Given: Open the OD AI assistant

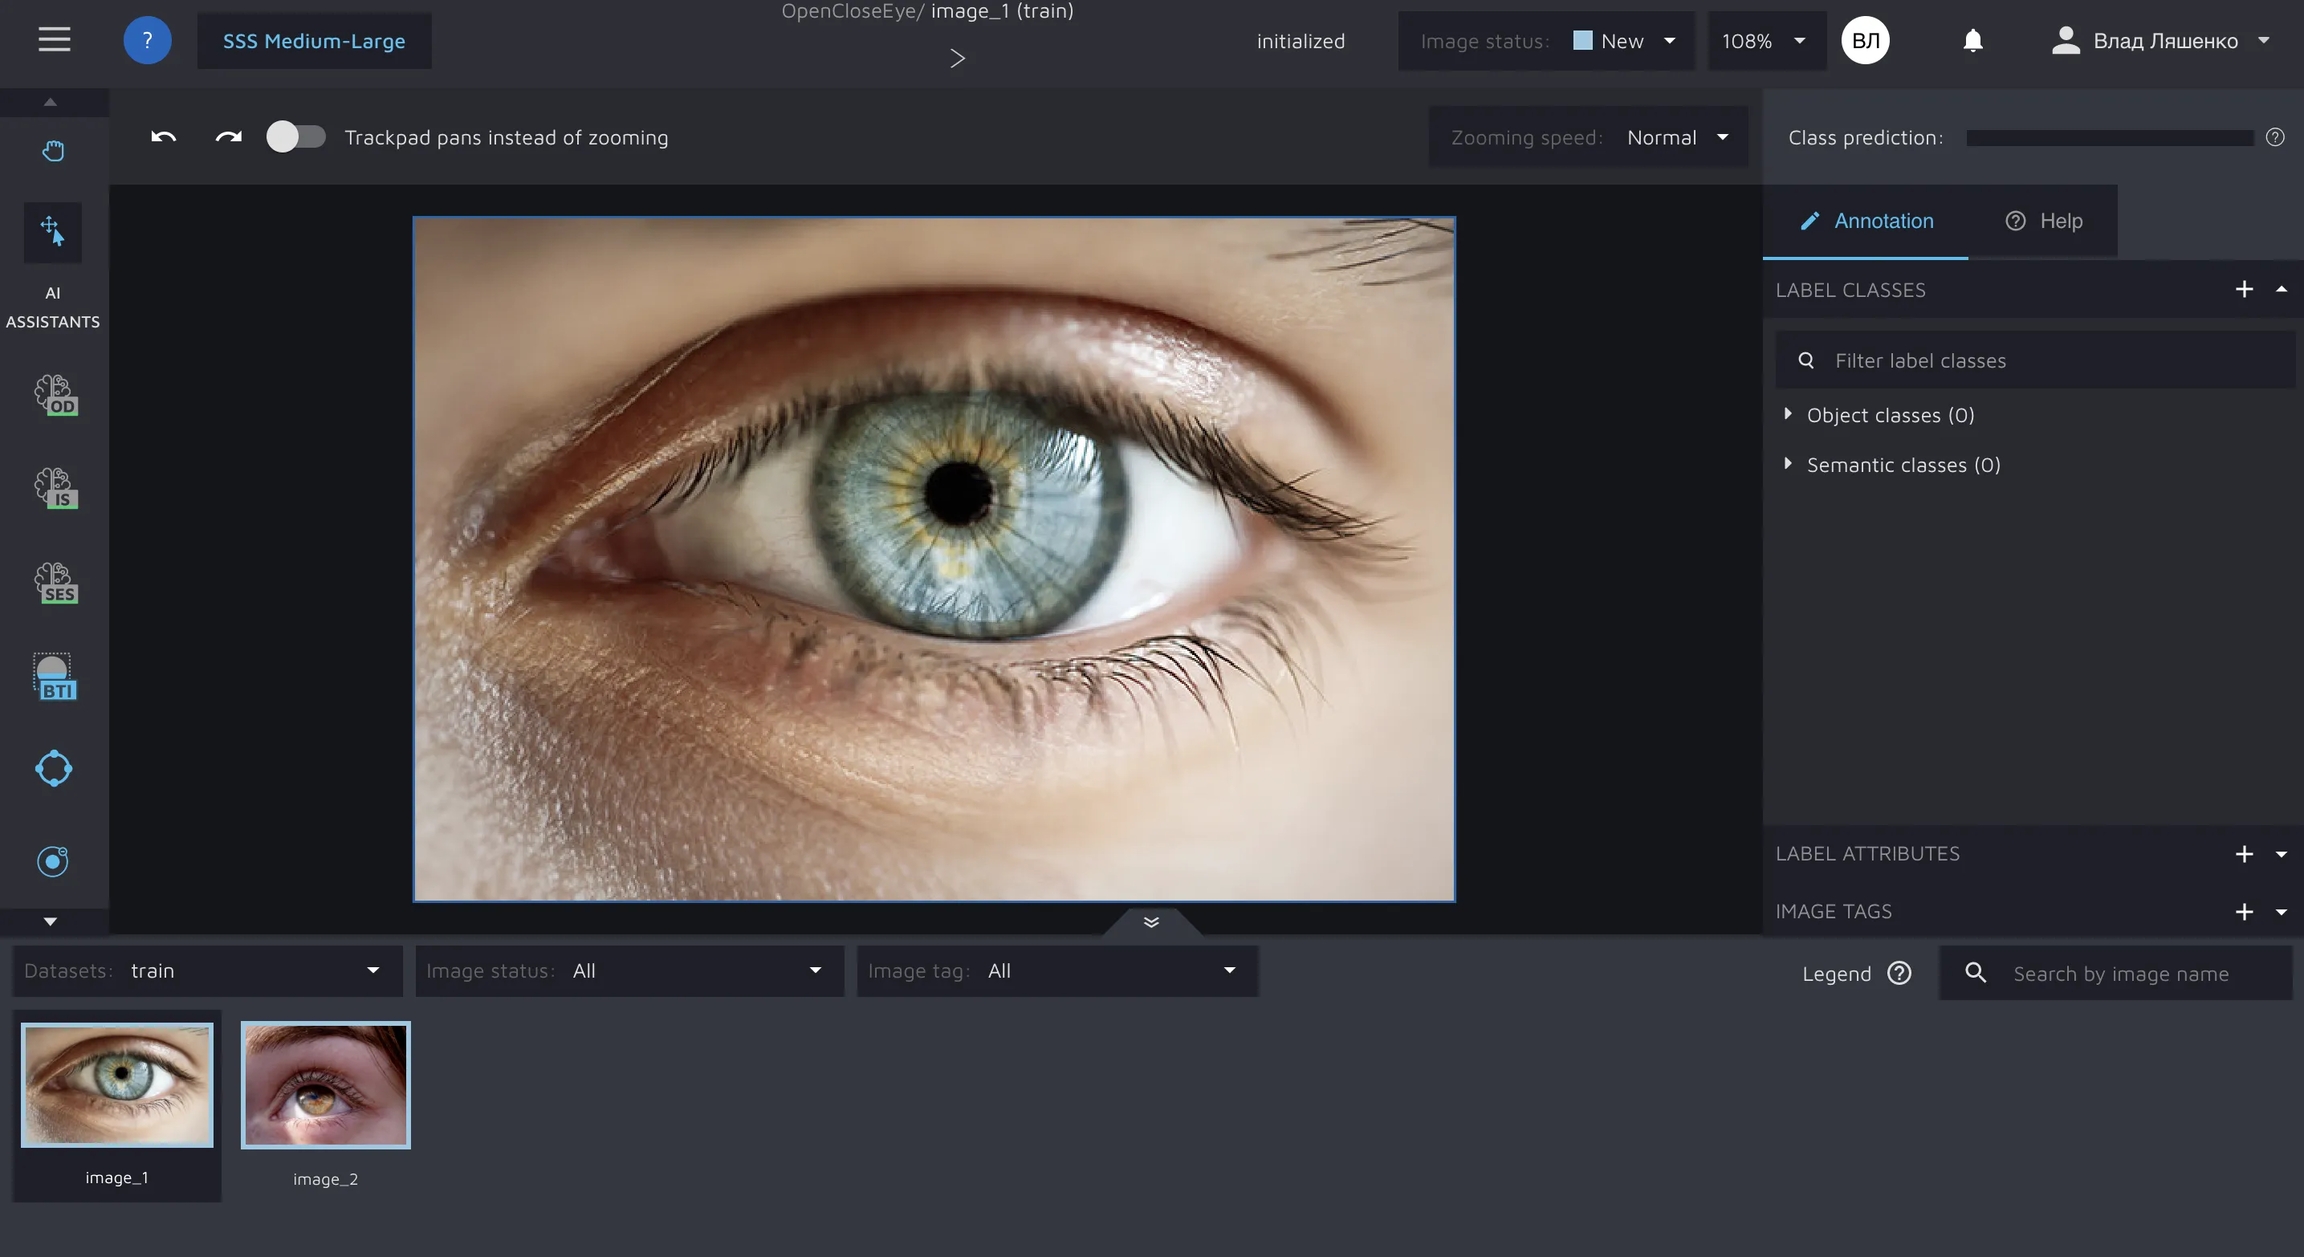Looking at the screenshot, I should point(56,395).
